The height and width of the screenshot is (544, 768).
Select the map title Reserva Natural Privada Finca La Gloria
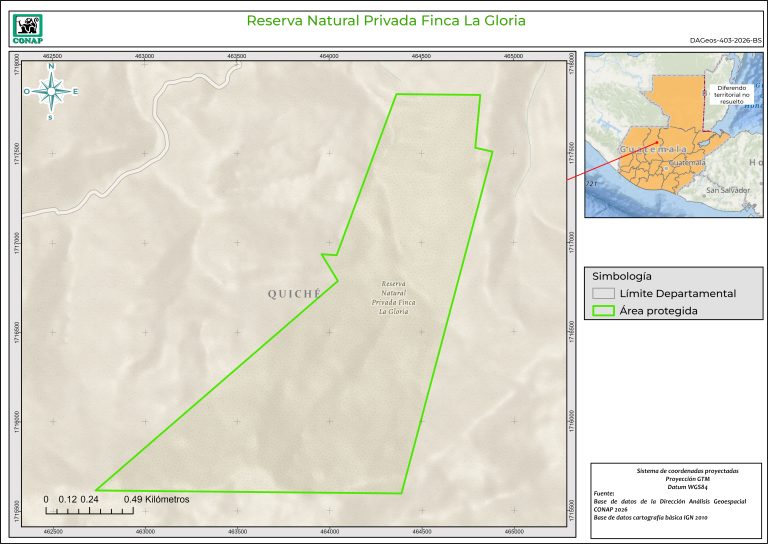pyautogui.click(x=385, y=21)
